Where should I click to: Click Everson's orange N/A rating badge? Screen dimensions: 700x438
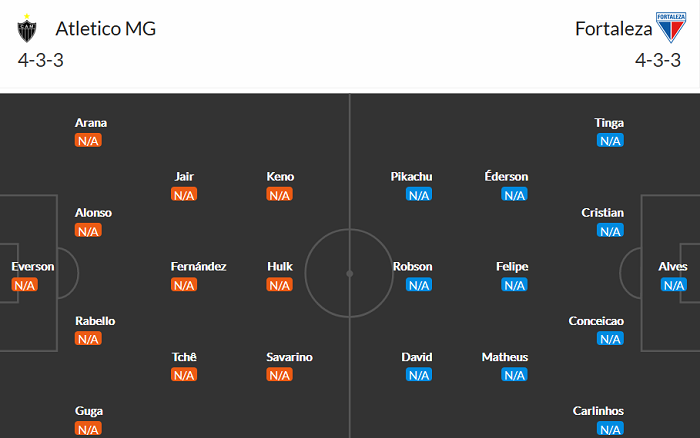[24, 285]
